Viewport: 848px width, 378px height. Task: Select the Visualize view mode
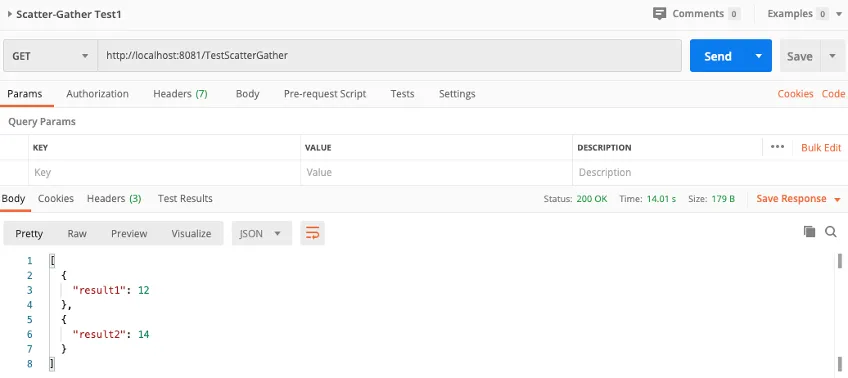[191, 234]
